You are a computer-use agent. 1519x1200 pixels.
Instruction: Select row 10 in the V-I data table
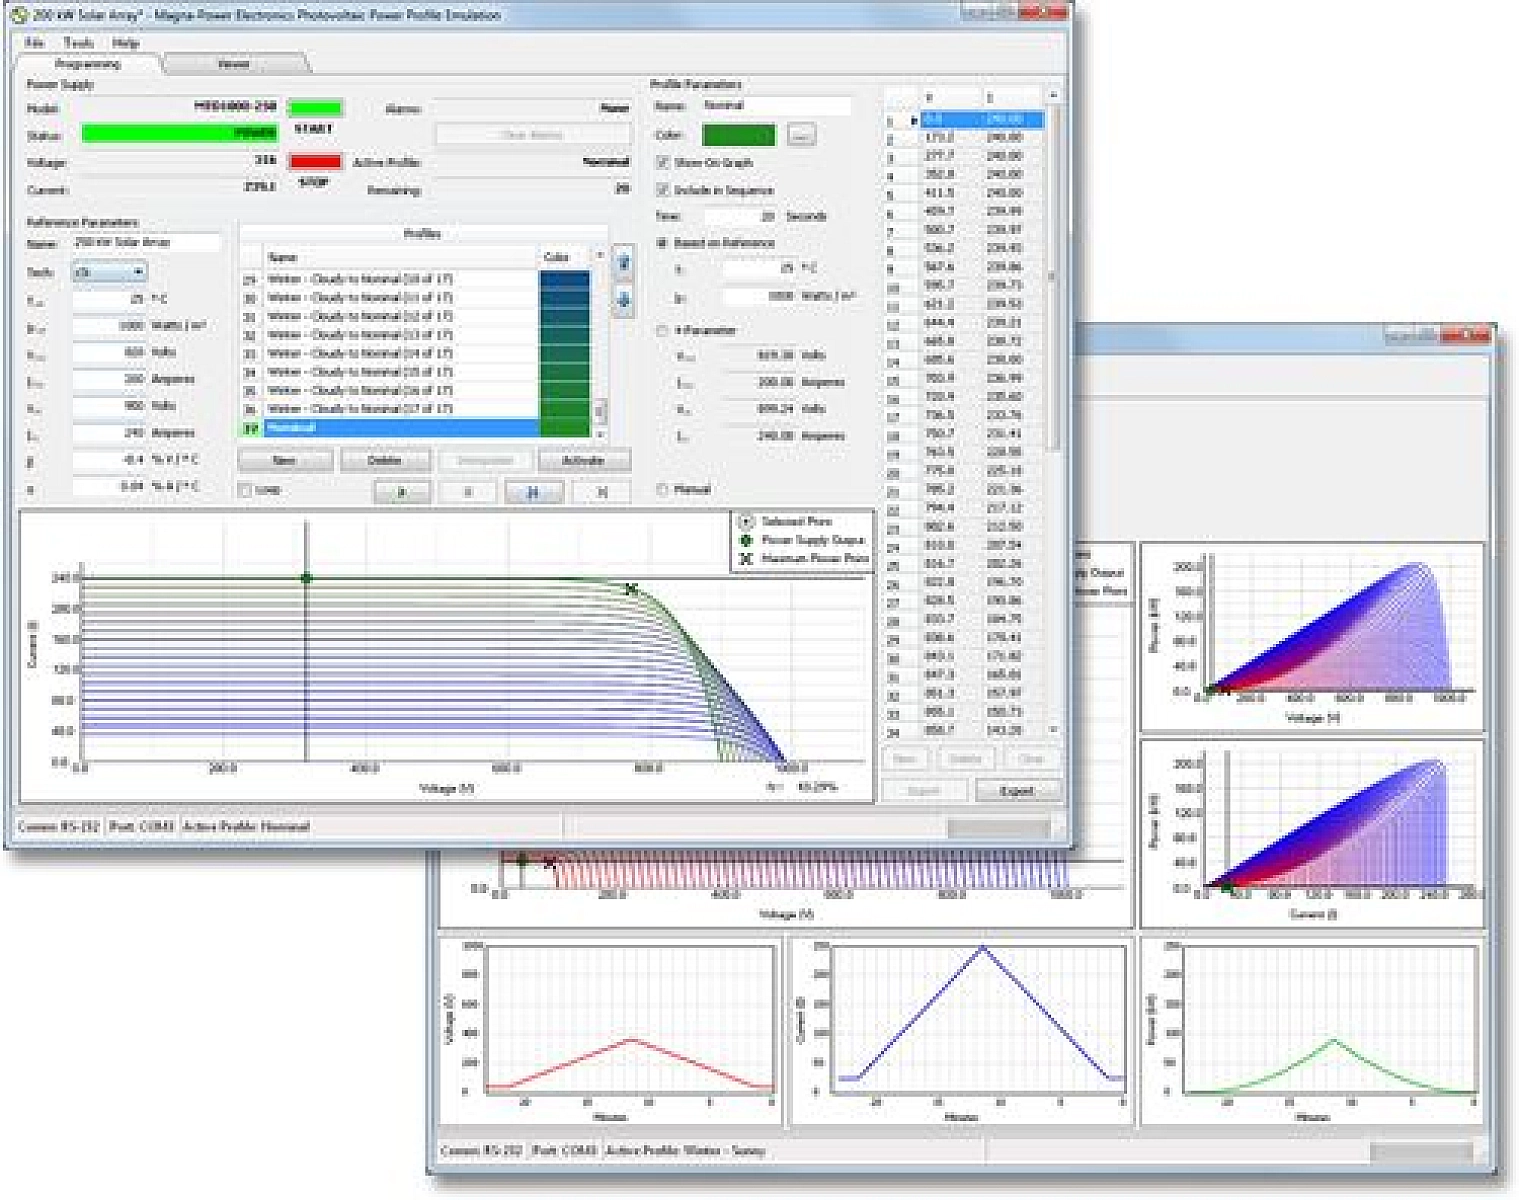[x=965, y=286]
